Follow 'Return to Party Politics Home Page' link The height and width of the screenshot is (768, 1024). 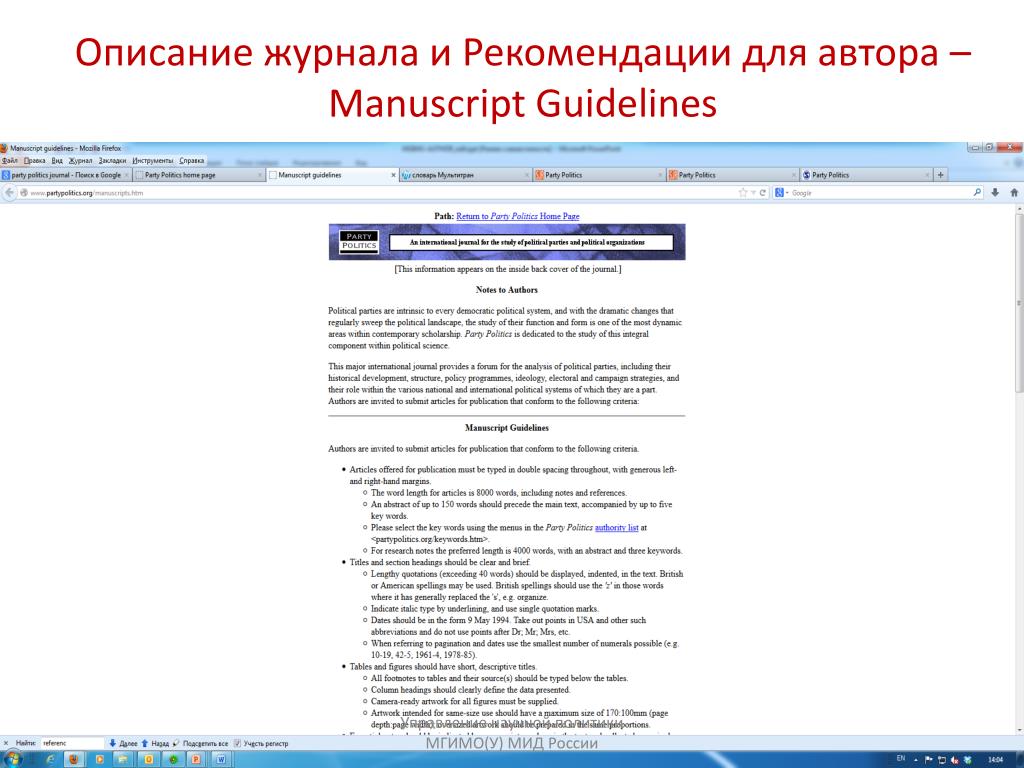517,216
